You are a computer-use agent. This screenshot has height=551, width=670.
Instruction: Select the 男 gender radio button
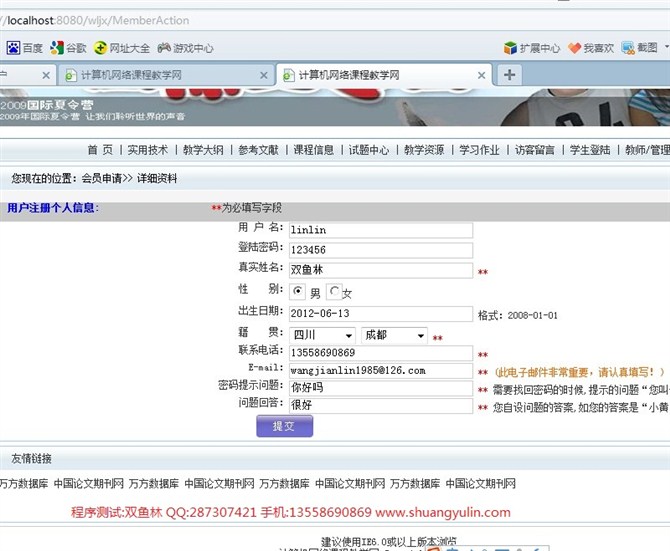pos(298,293)
